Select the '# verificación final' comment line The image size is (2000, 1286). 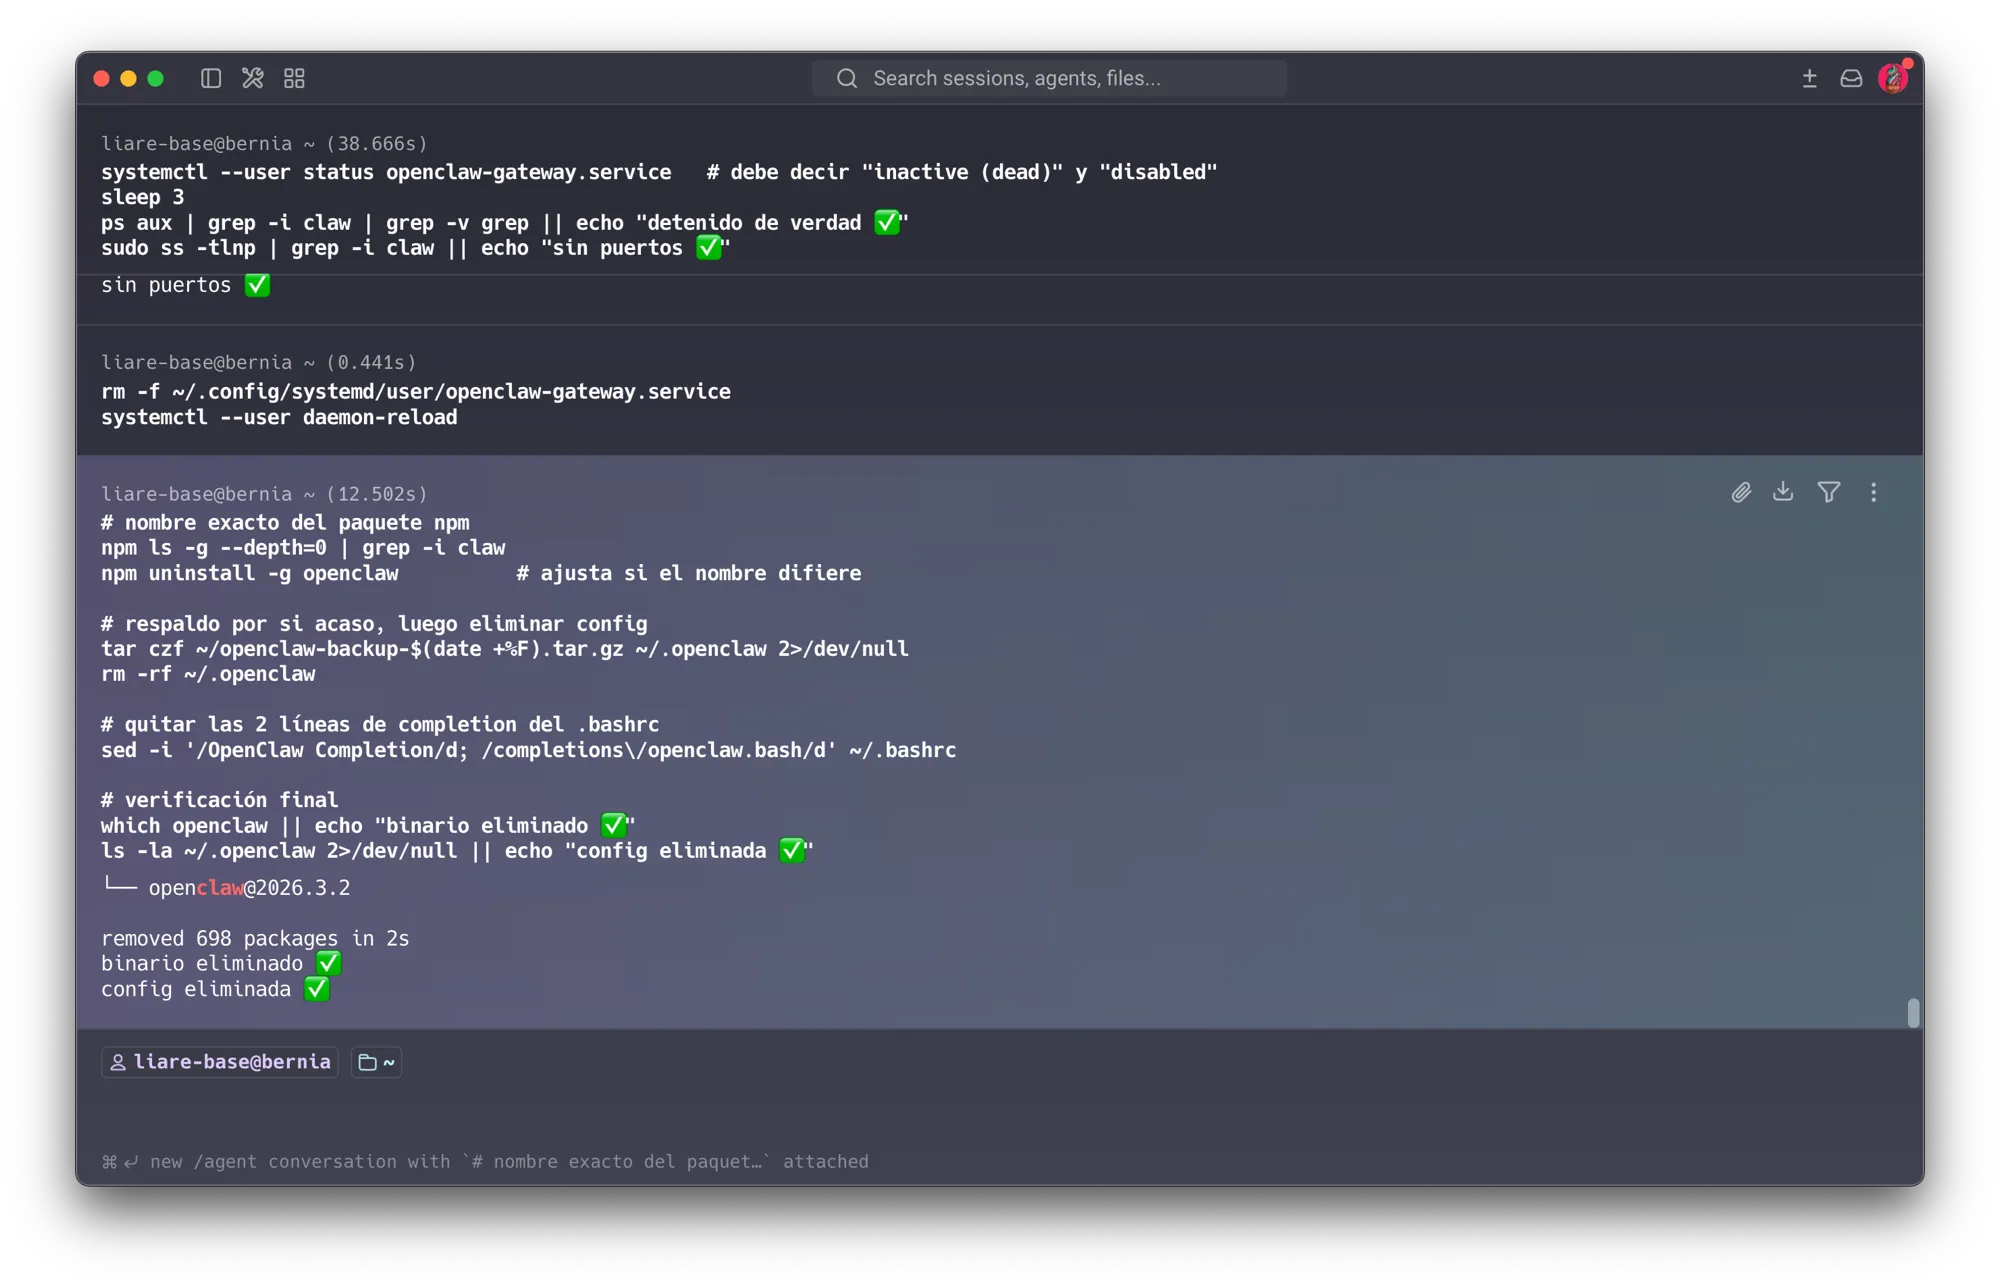(220, 800)
